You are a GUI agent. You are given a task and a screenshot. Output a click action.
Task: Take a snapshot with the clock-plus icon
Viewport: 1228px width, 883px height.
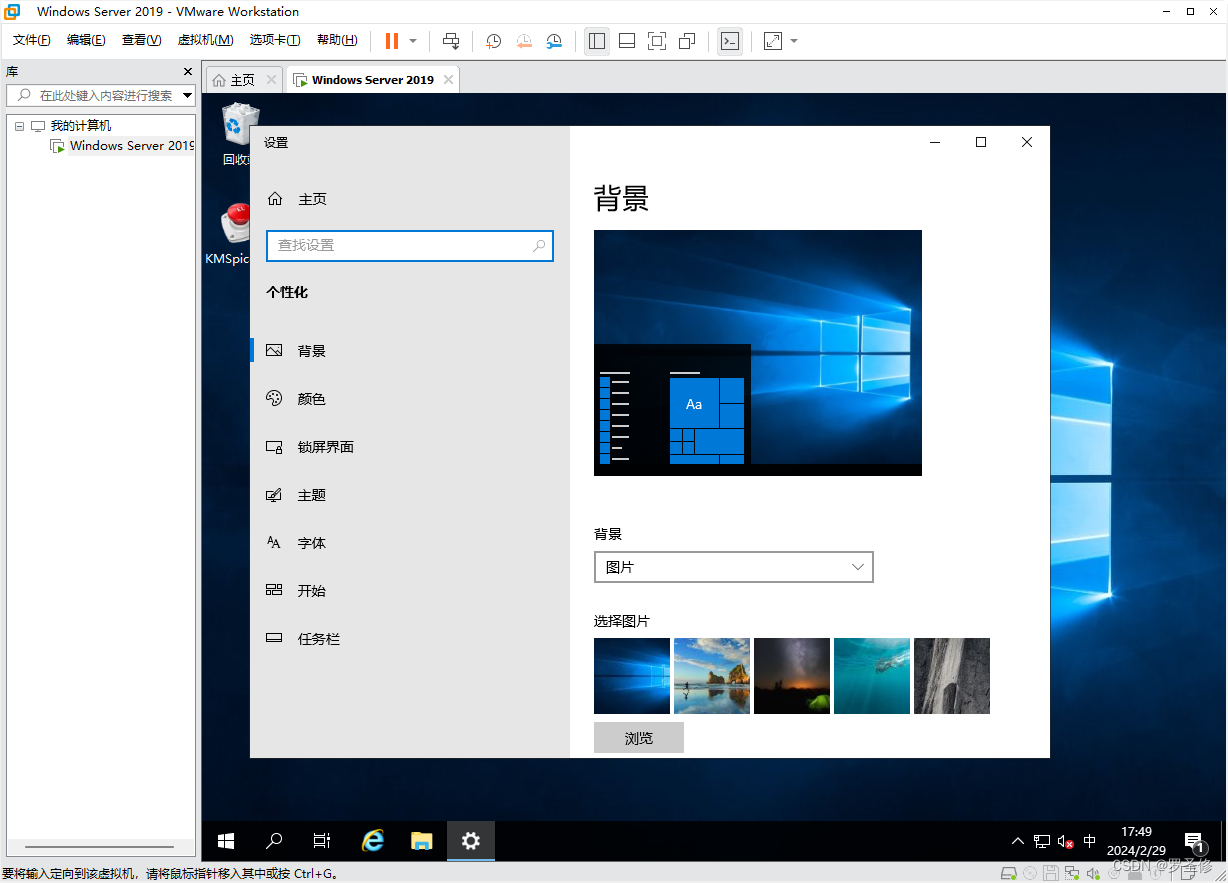click(494, 41)
